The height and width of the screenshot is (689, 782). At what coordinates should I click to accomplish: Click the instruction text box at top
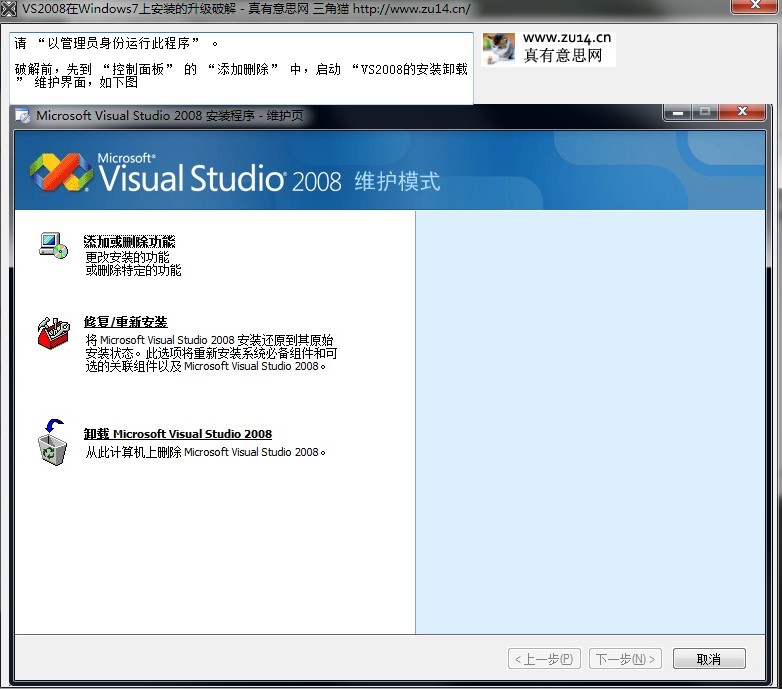pos(241,68)
